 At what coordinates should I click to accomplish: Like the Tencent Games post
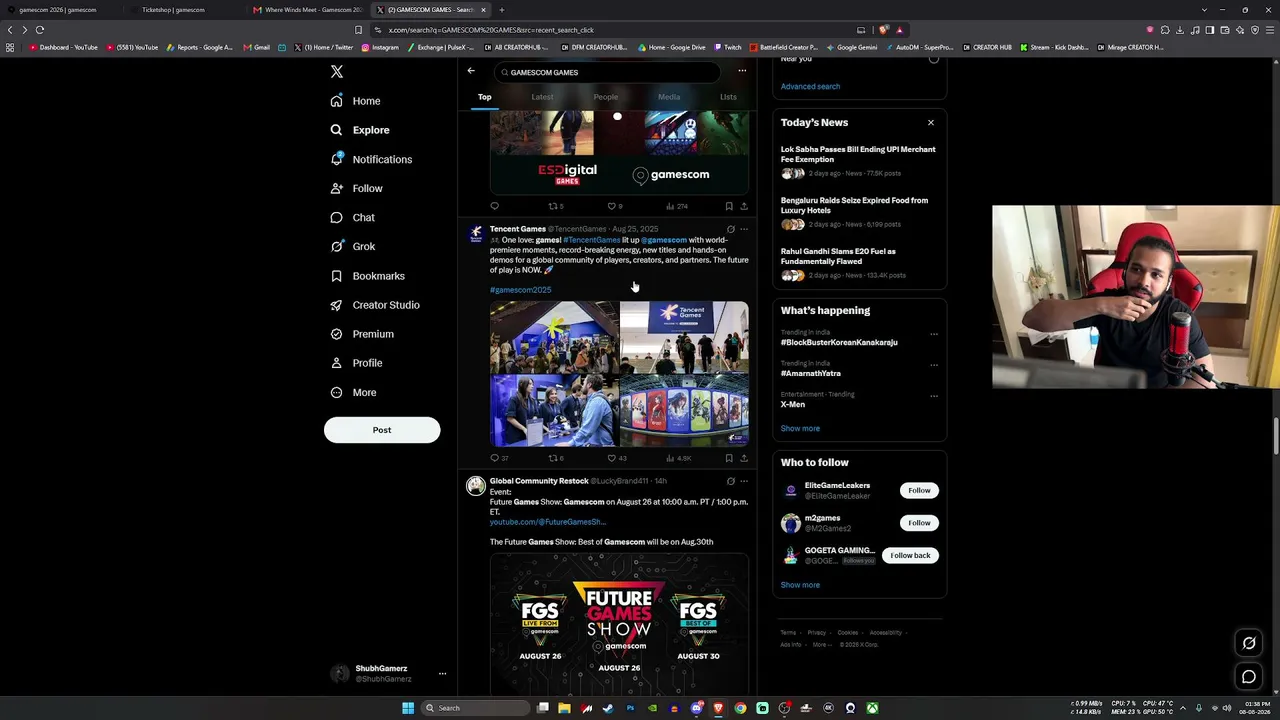tap(612, 458)
